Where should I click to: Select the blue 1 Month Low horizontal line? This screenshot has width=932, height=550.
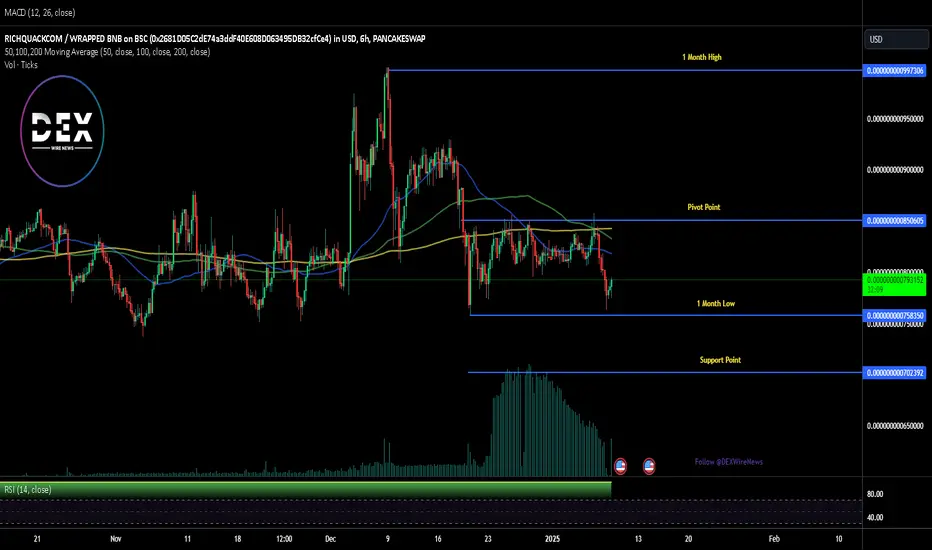tap(666, 315)
